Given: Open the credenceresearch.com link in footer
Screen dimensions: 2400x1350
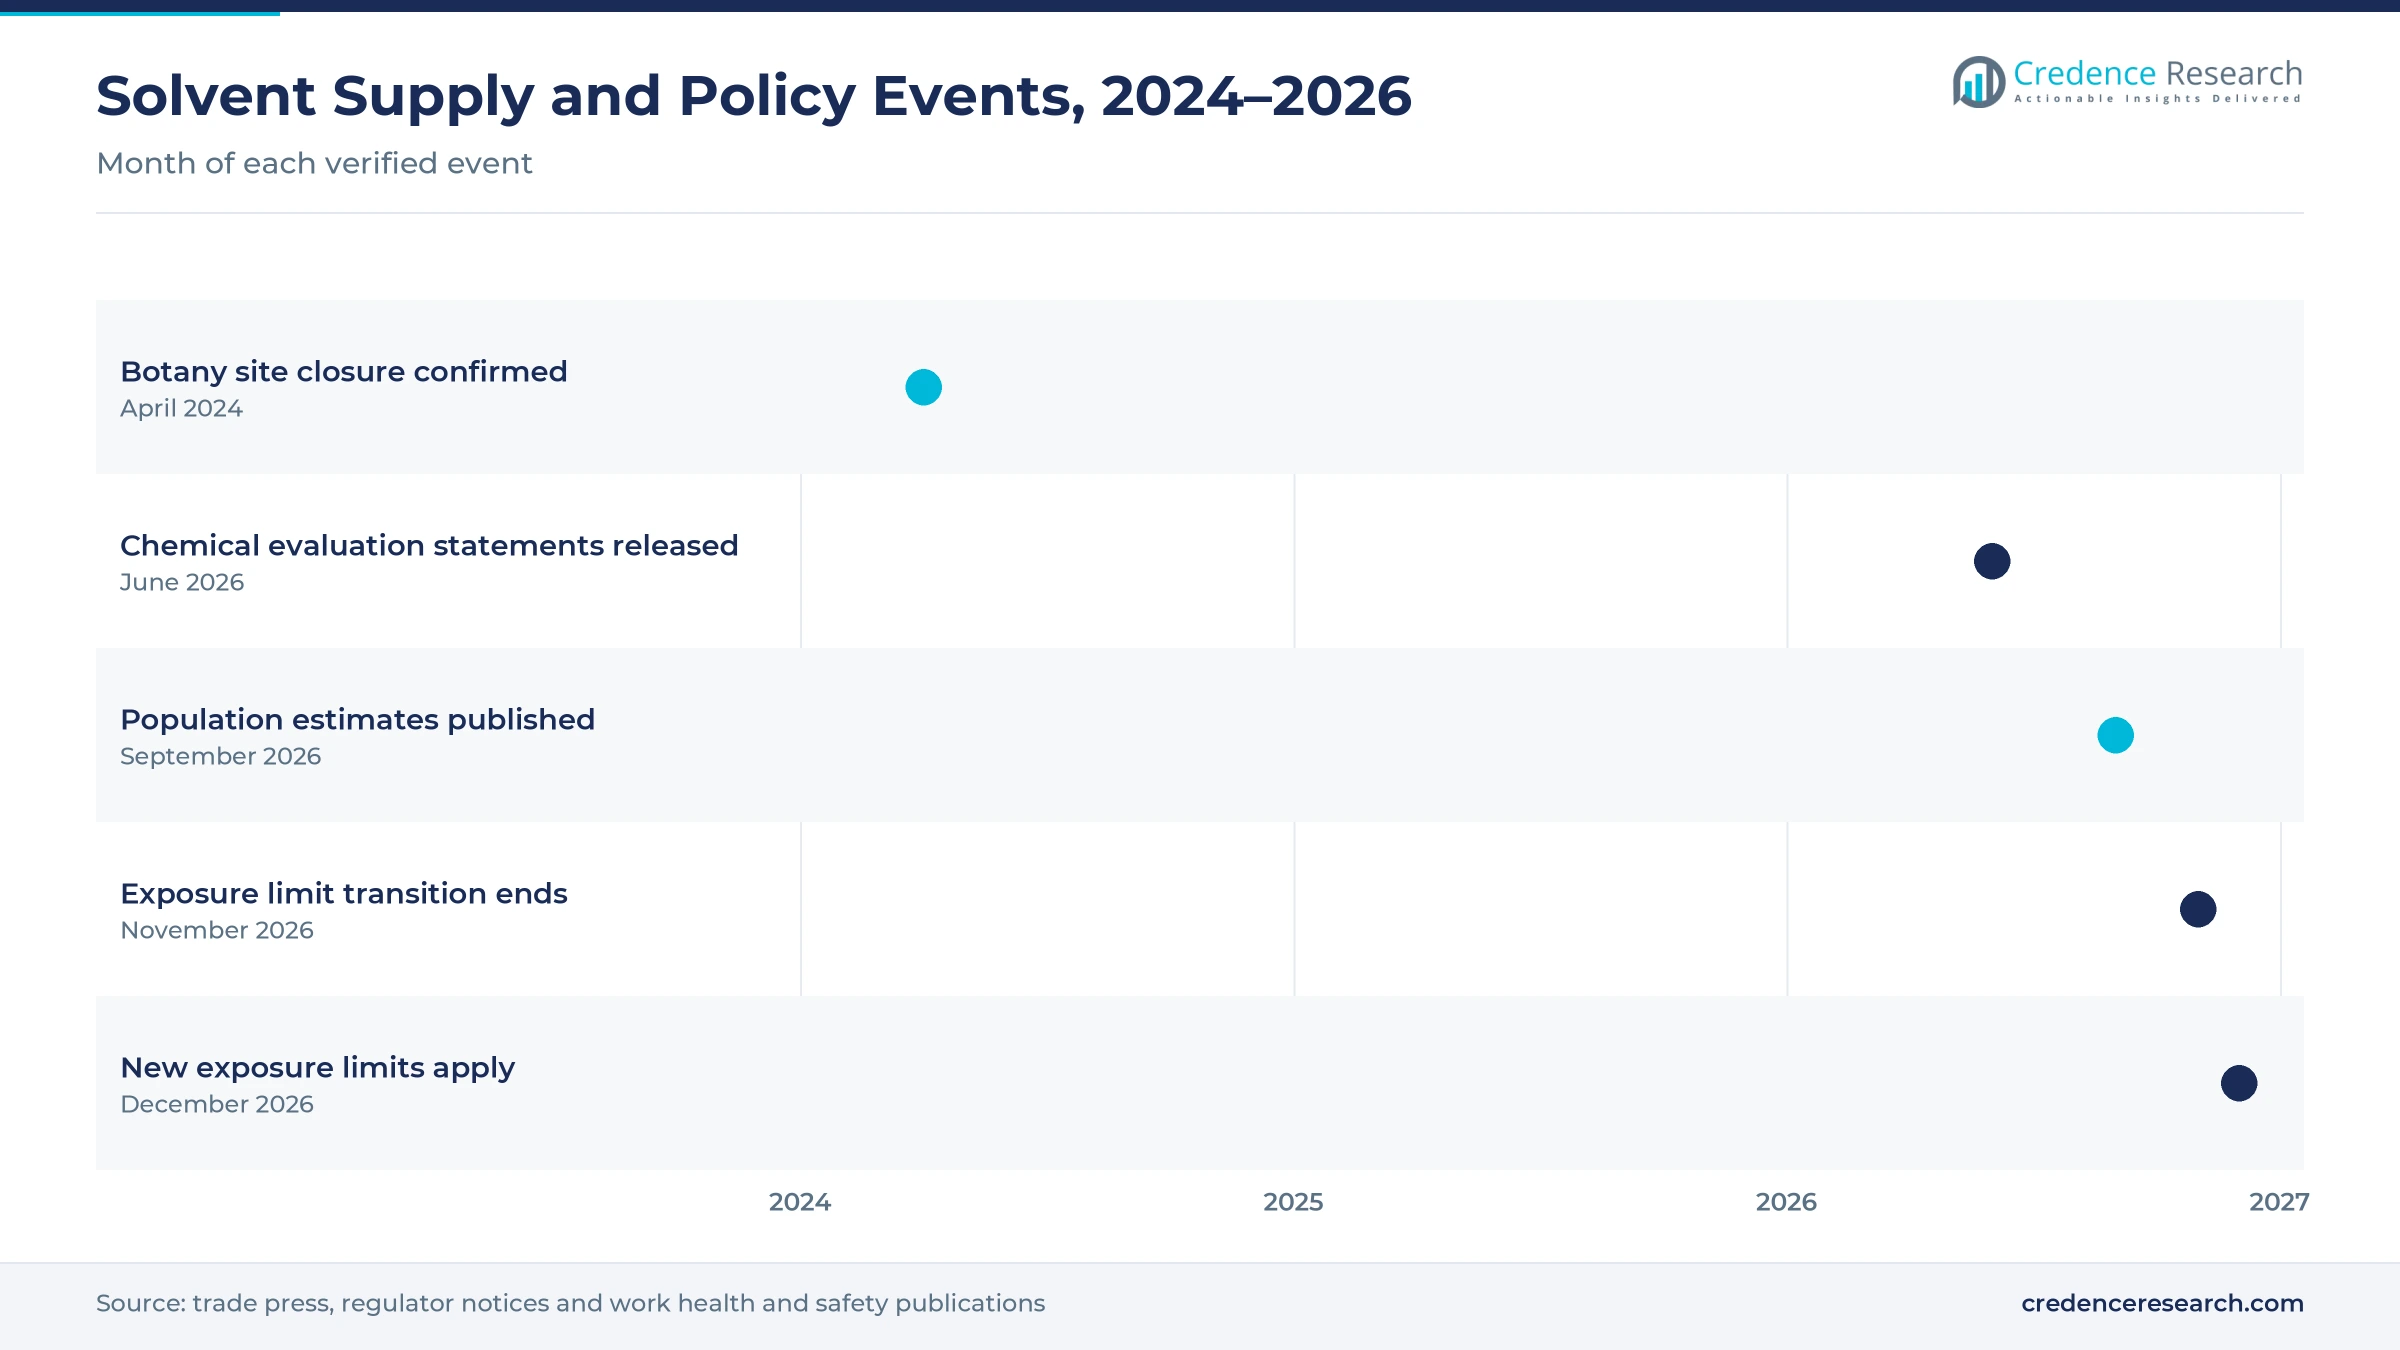Looking at the screenshot, I should point(2162,1303).
